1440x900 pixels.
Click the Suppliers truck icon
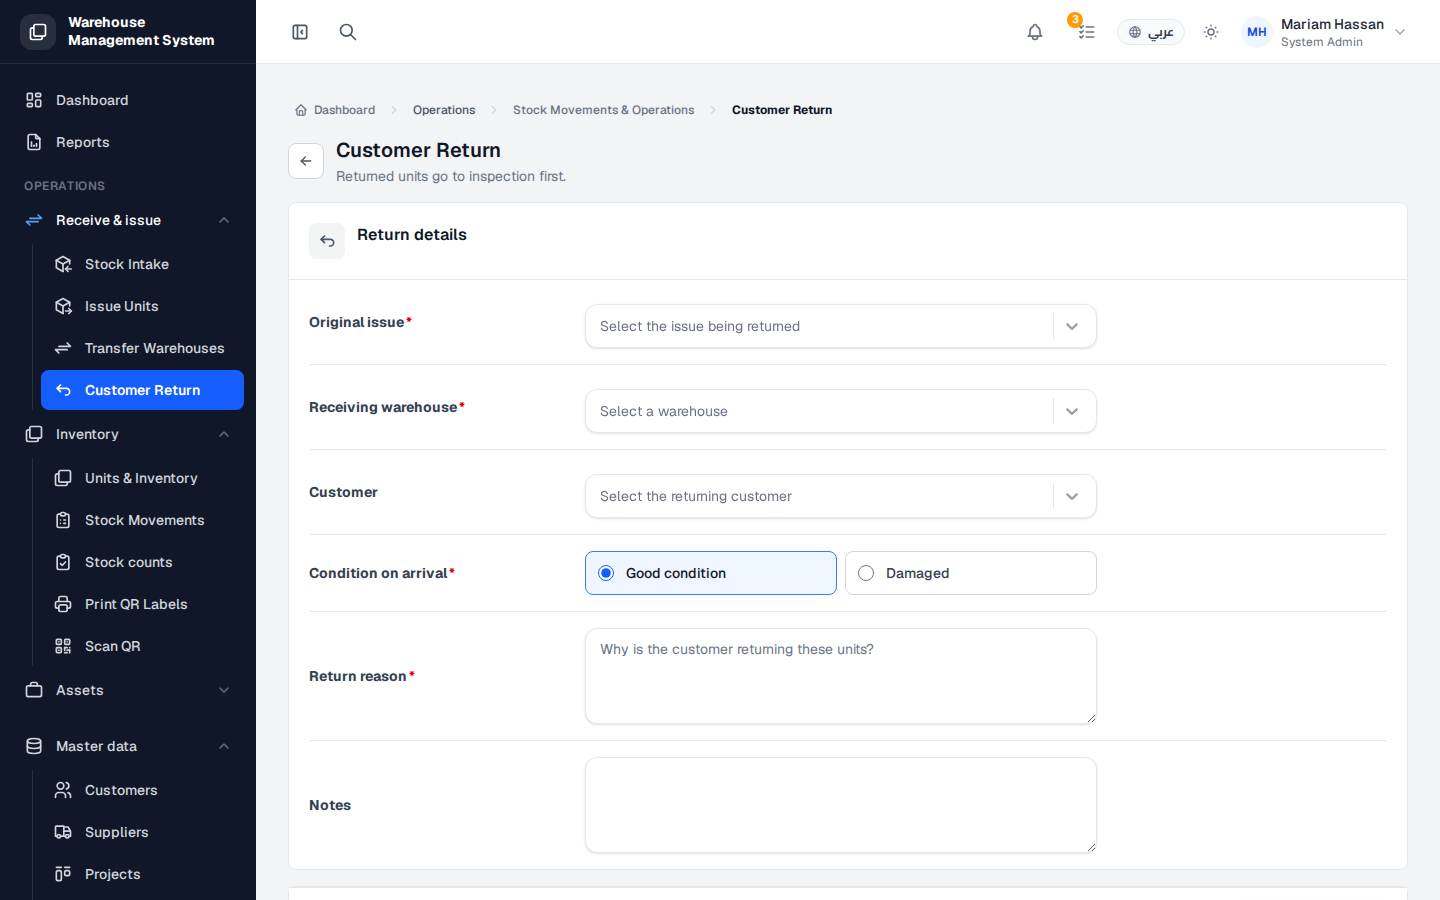pyautogui.click(x=63, y=832)
